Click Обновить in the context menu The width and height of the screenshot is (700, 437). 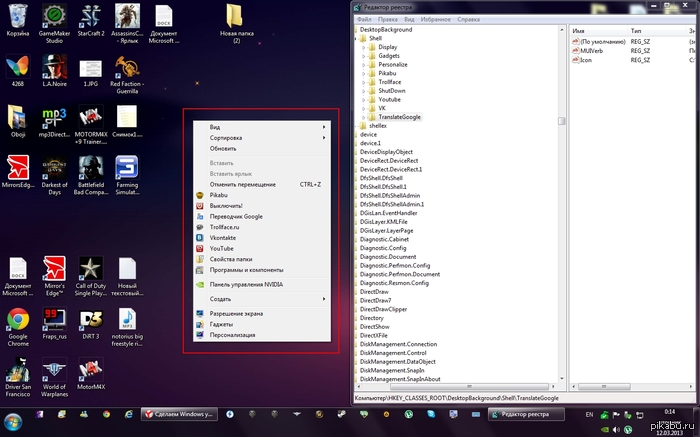[x=223, y=148]
